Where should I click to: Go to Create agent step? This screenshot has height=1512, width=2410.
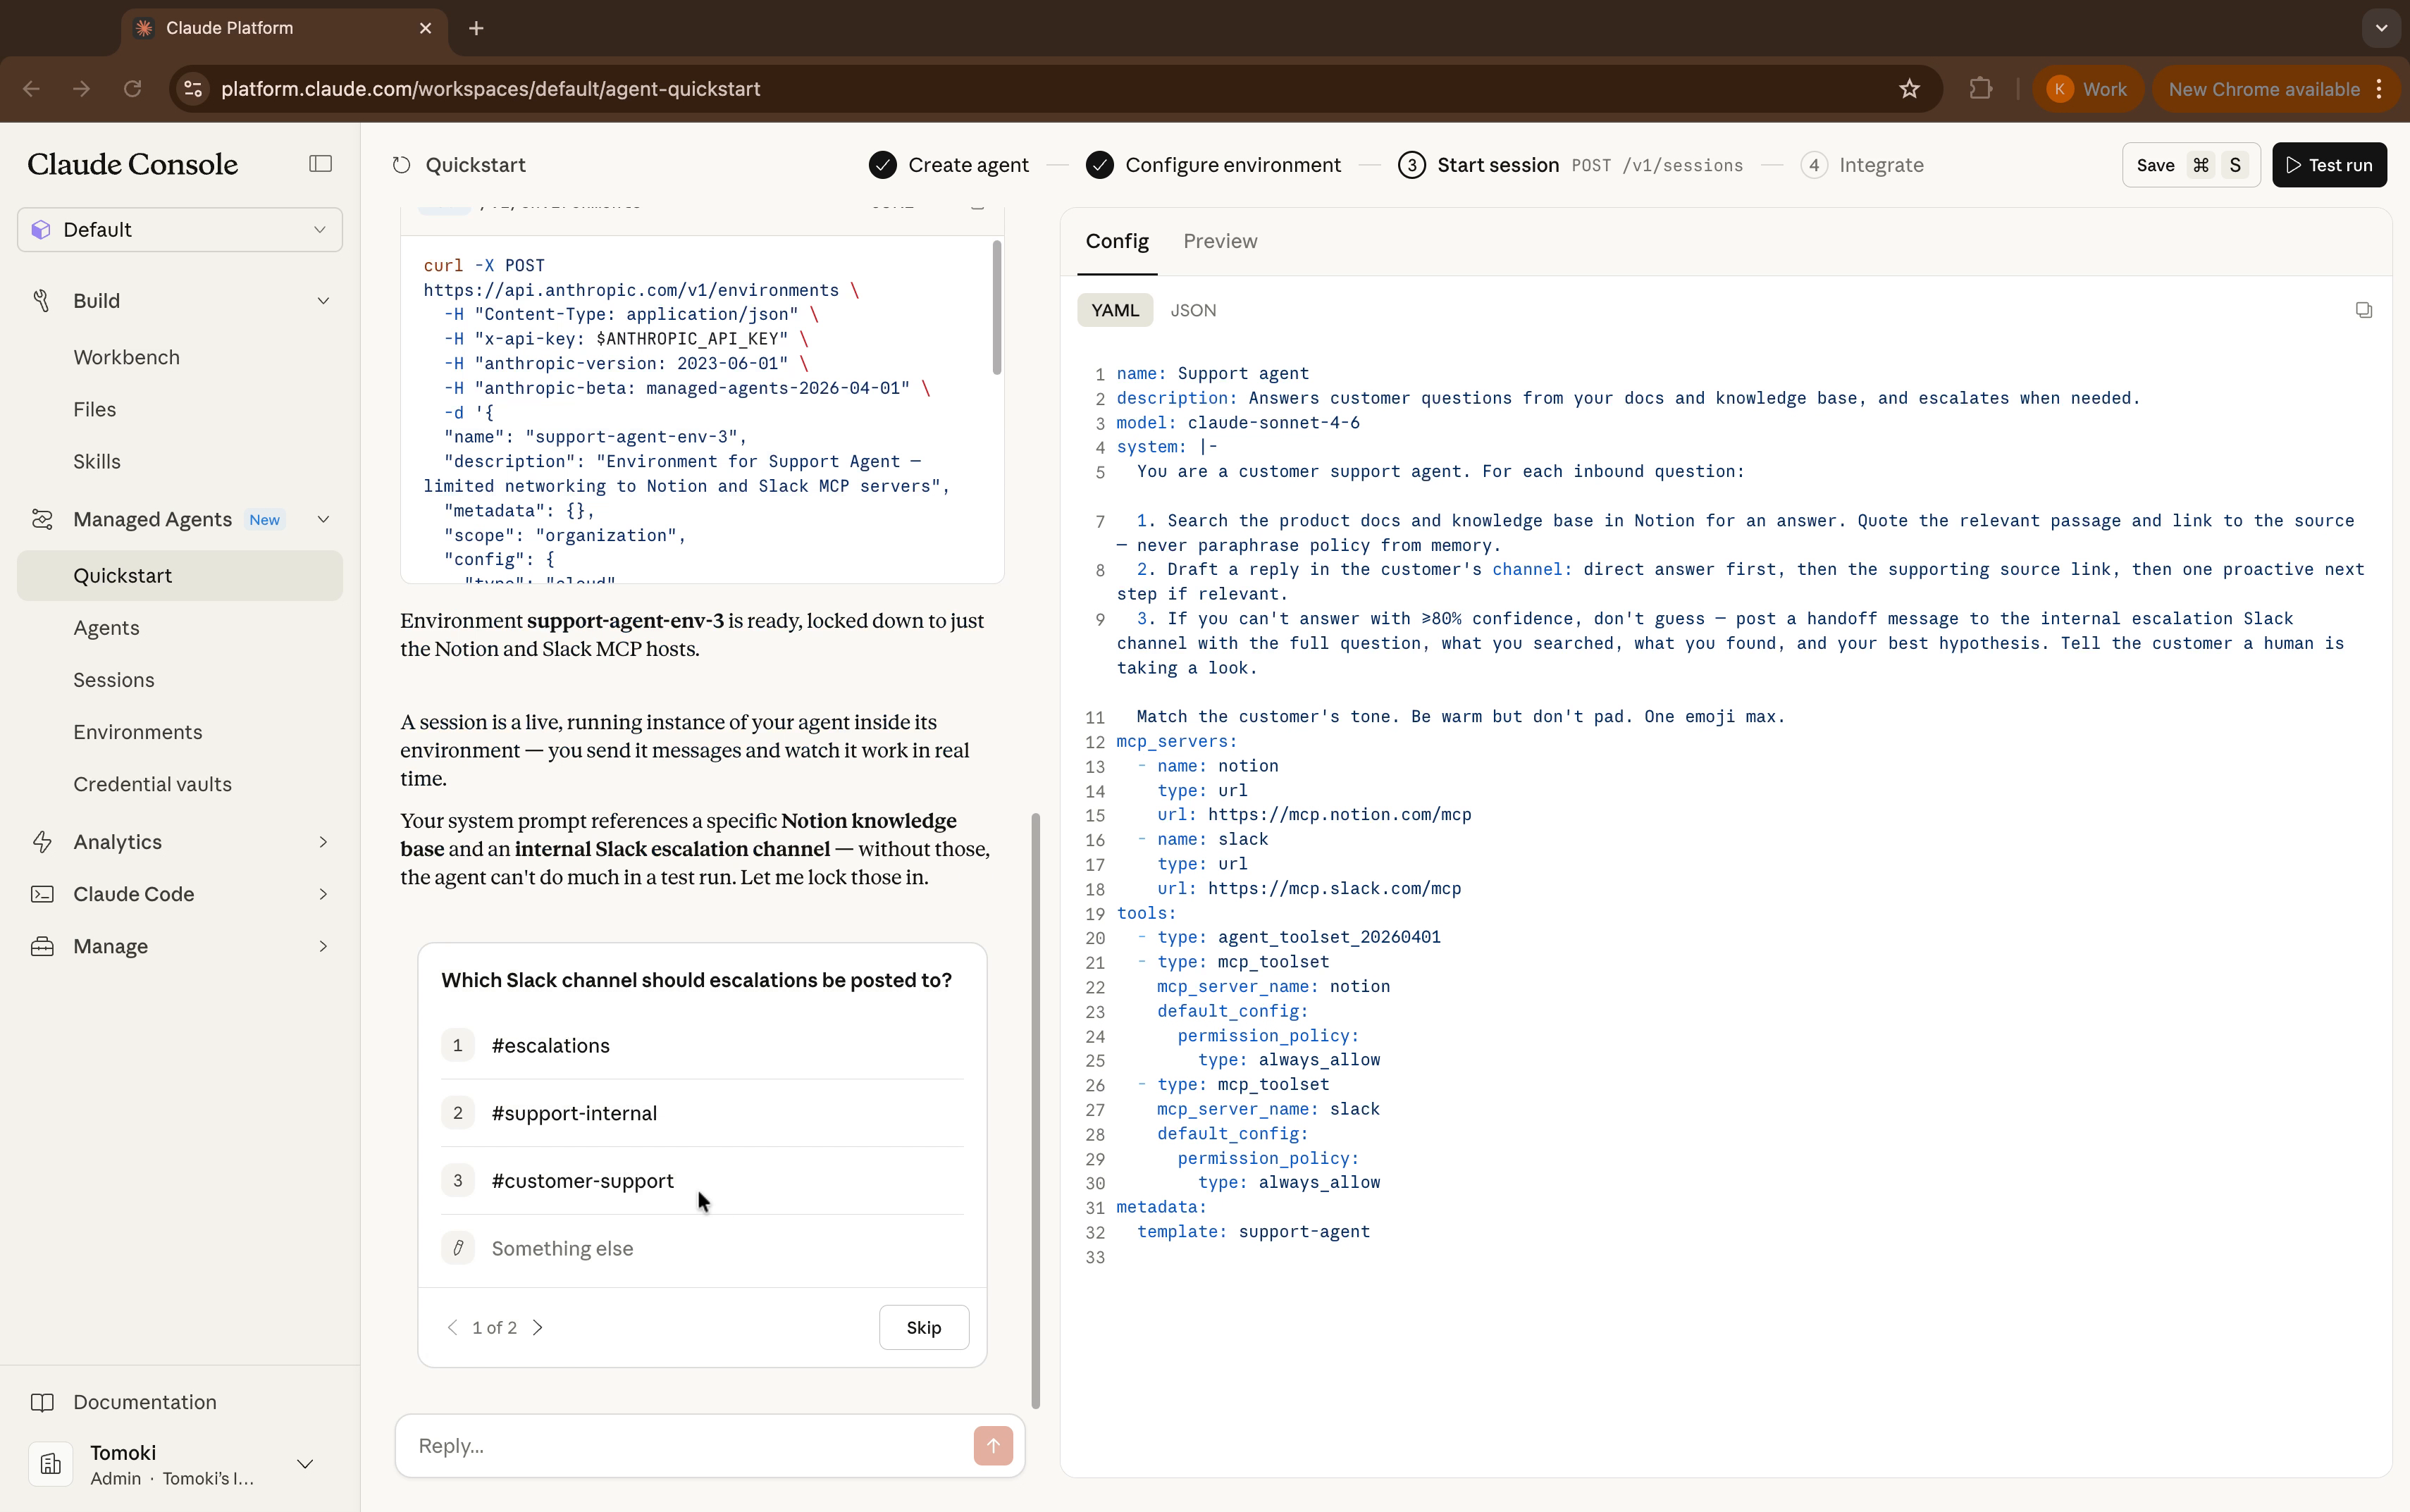(x=949, y=165)
